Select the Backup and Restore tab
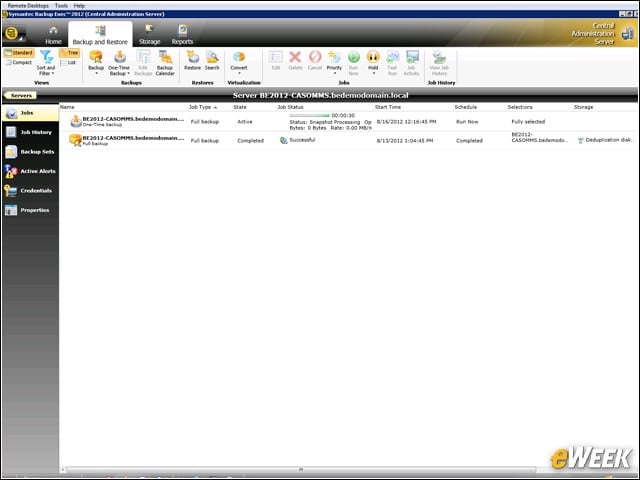This screenshot has width=640, height=480. [x=100, y=35]
